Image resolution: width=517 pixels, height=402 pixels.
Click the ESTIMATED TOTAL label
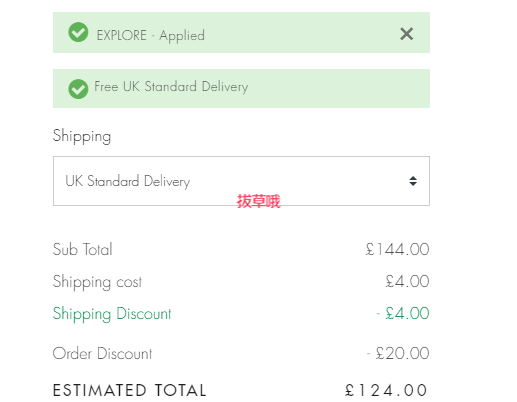coord(130,390)
